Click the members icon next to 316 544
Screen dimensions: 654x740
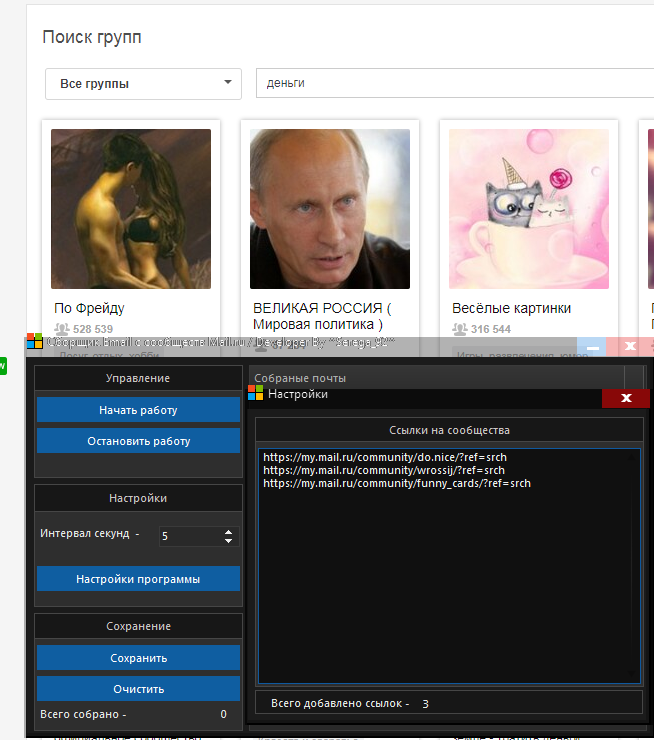[x=460, y=329]
